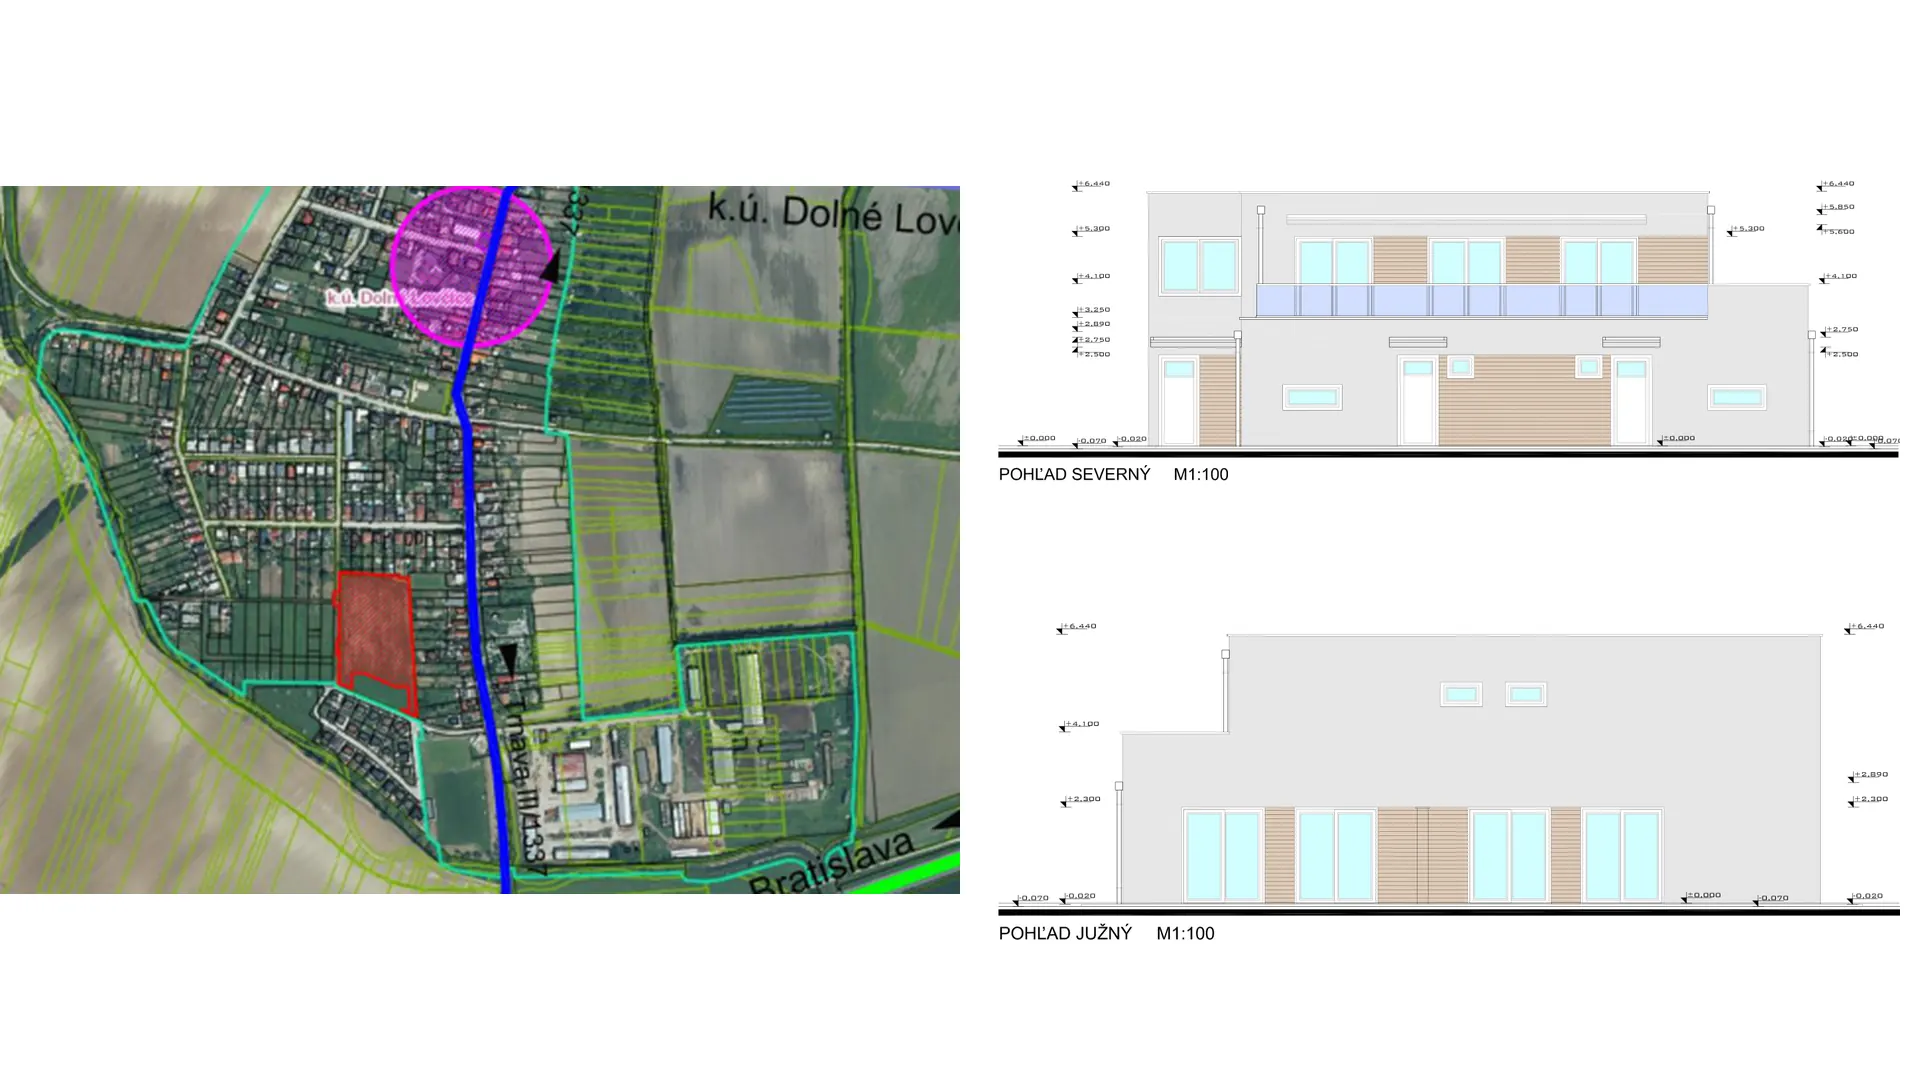The height and width of the screenshot is (1080, 1920).
Task: Click the north elevation building drawing
Action: coord(1478,318)
